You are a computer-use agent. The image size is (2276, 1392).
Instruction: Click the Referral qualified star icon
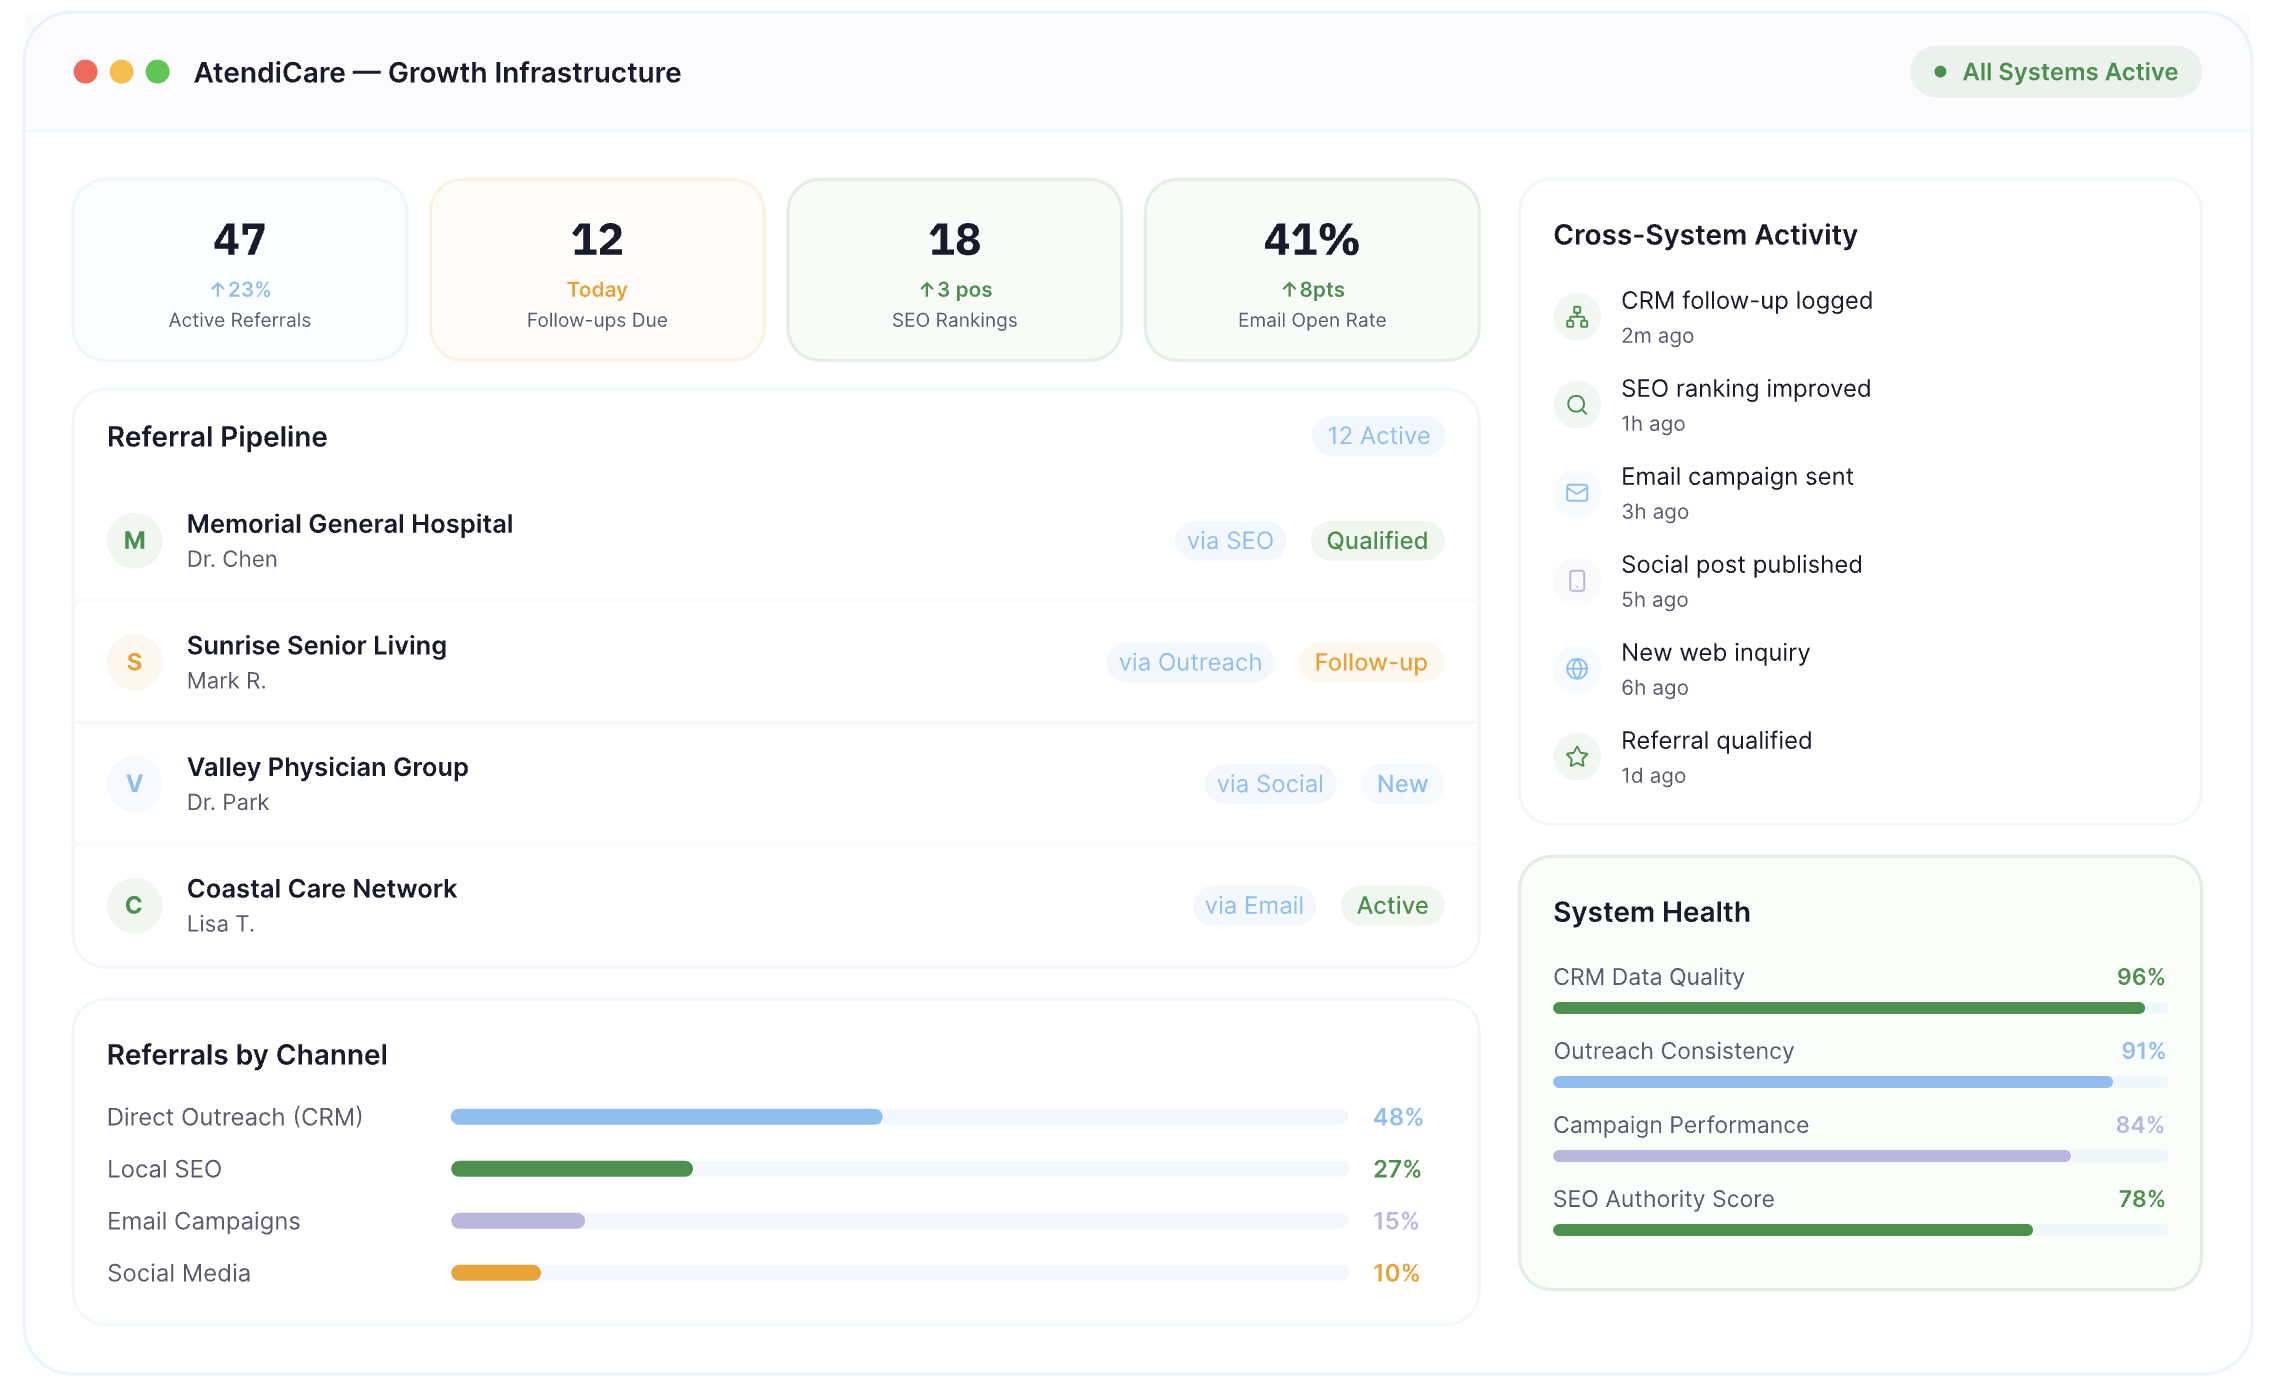click(x=1577, y=757)
